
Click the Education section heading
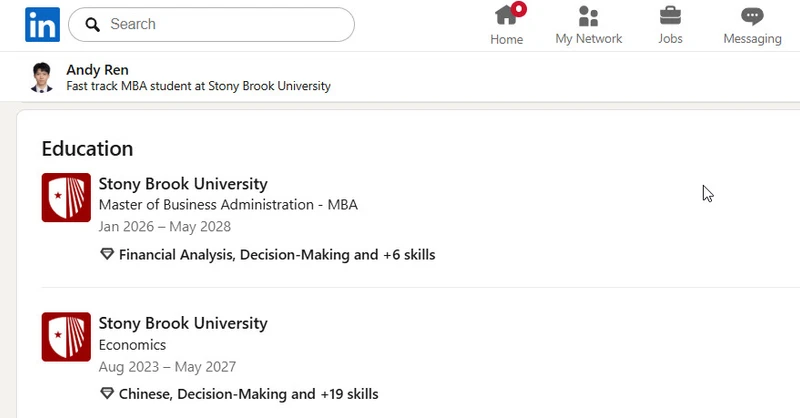(87, 149)
